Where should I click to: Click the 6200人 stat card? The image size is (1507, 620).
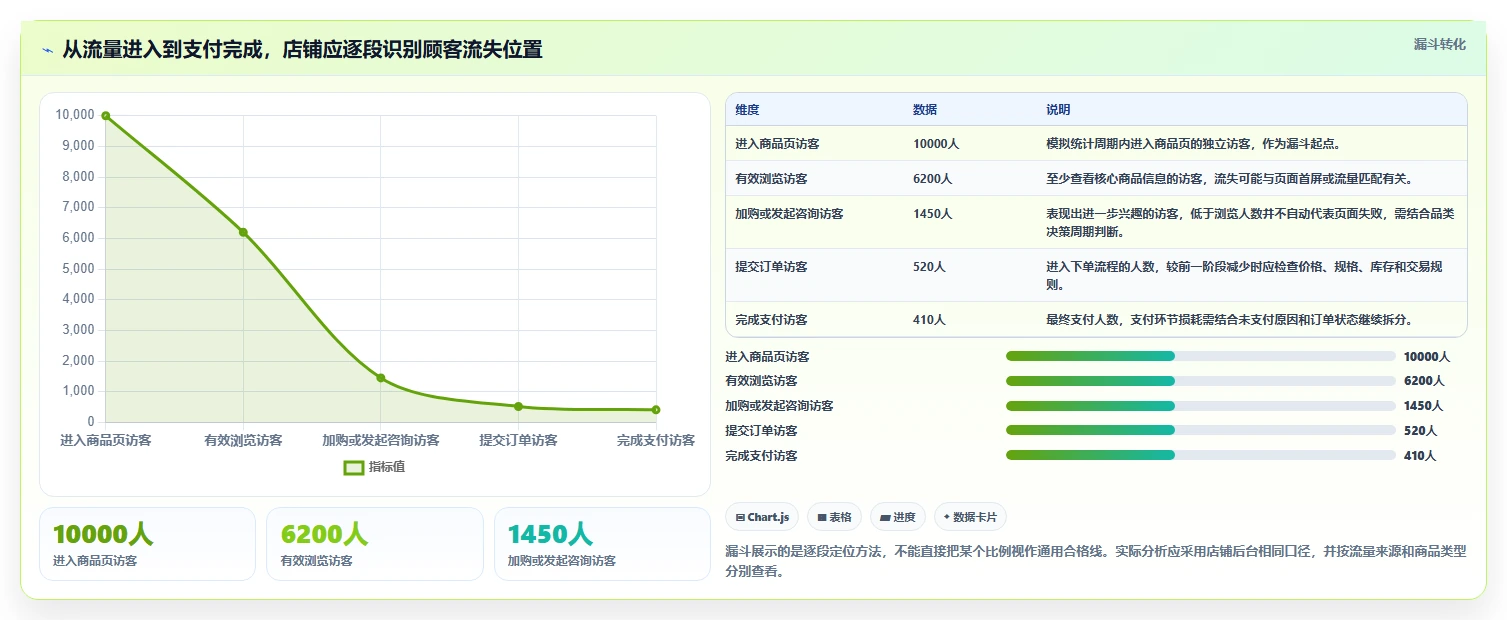pos(375,544)
